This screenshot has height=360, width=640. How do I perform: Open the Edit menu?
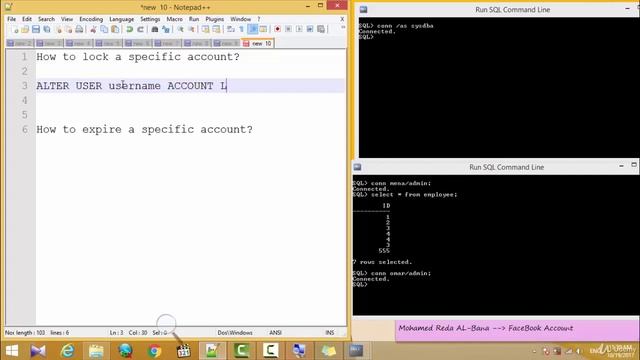point(27,19)
